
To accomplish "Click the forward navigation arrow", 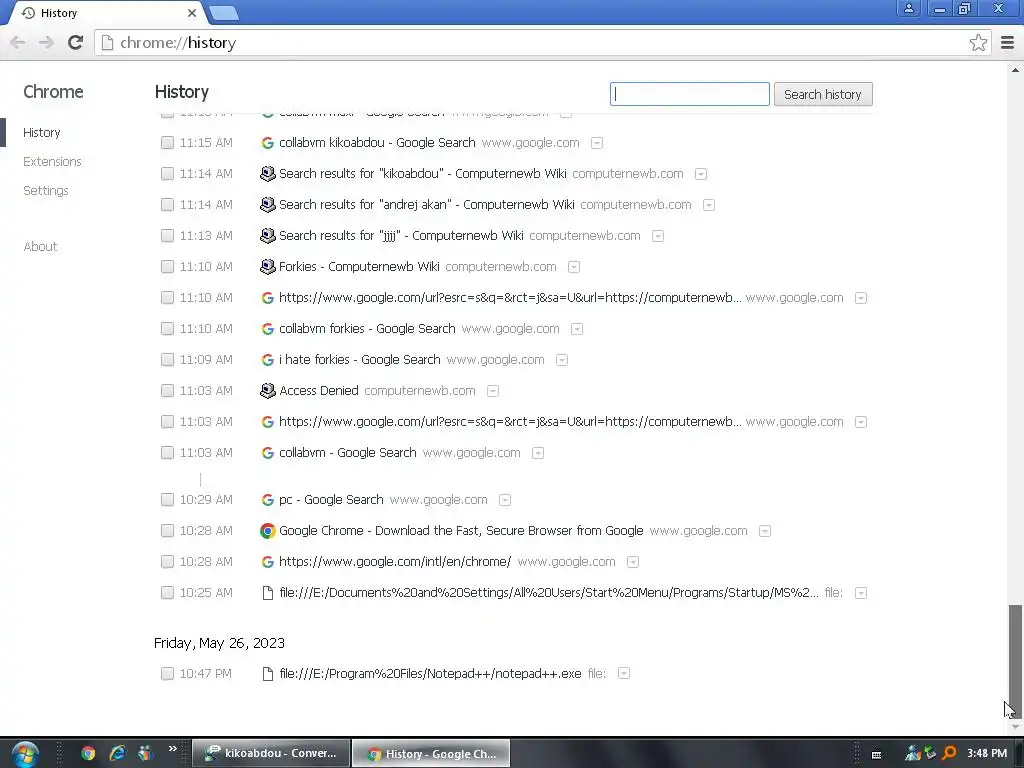I will pos(46,42).
